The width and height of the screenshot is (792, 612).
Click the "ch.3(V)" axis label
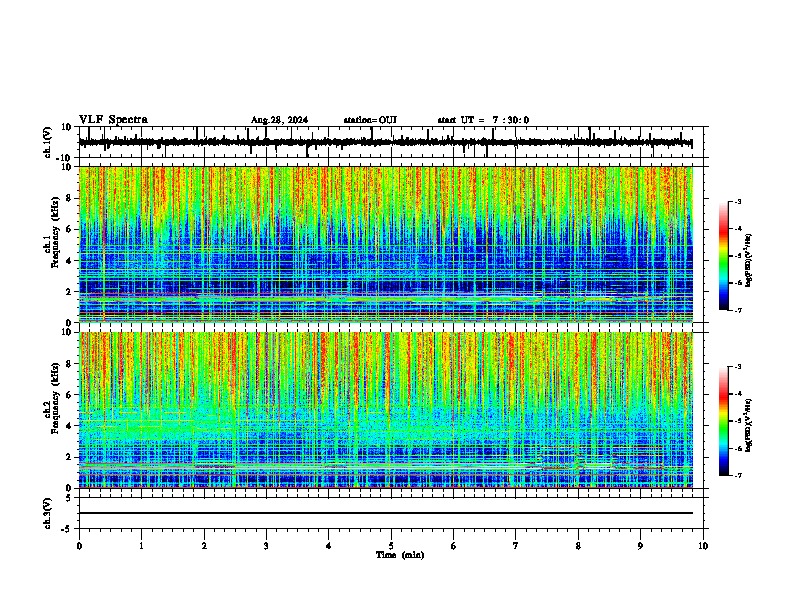[48, 514]
